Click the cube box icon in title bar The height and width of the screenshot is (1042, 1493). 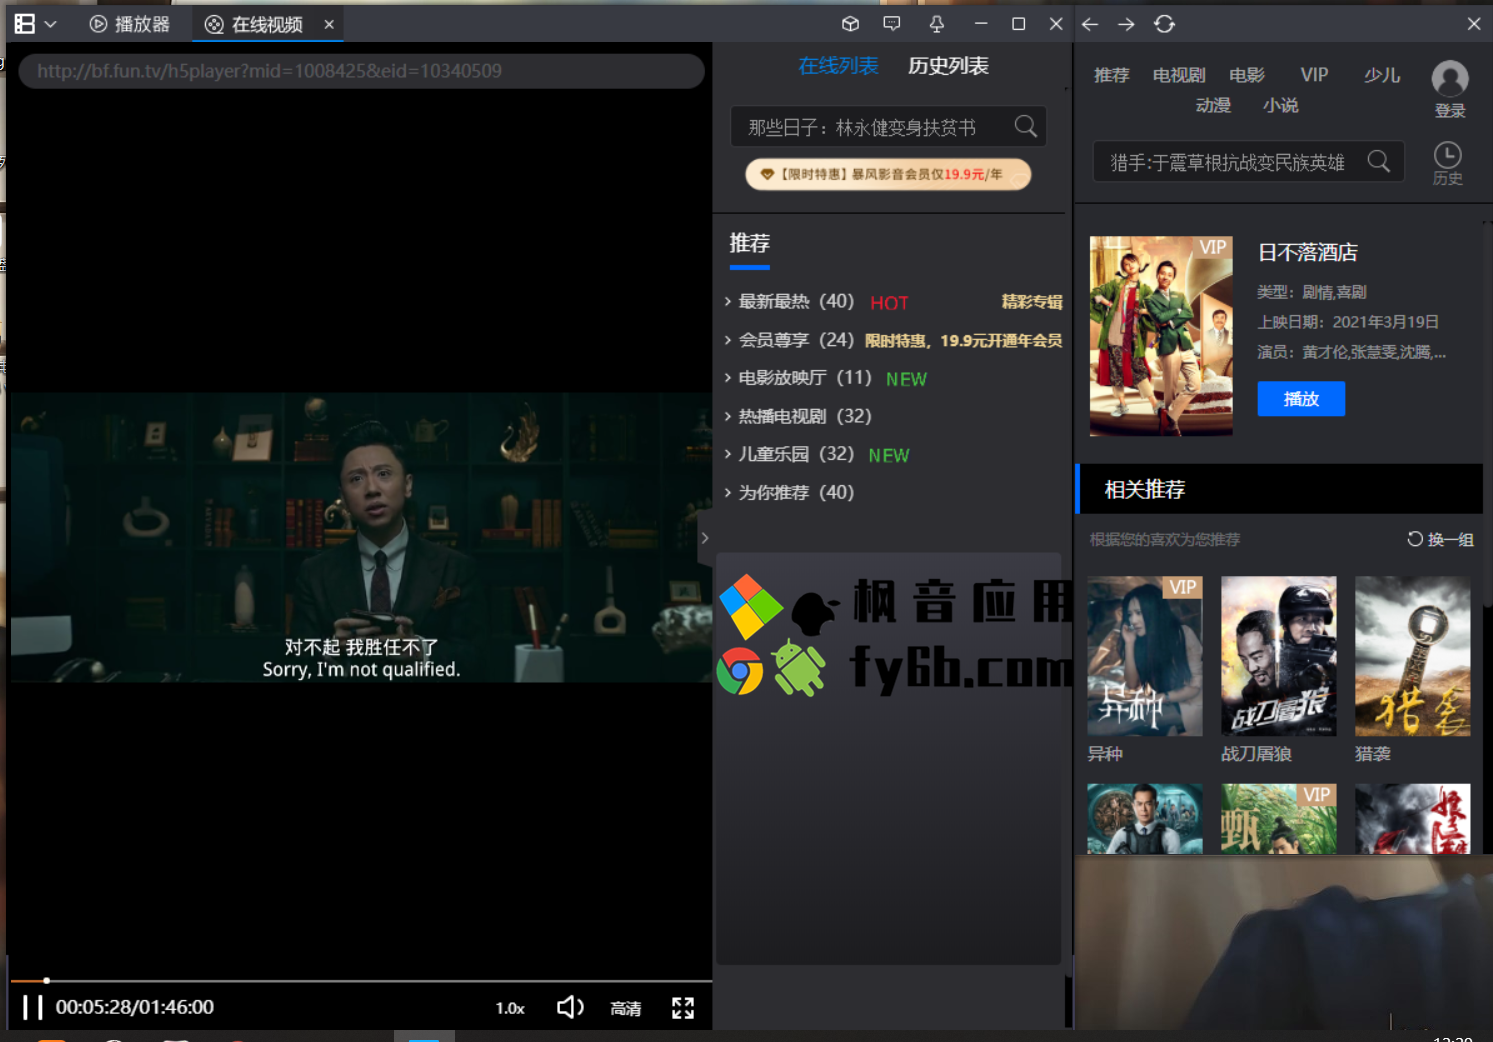coord(850,24)
